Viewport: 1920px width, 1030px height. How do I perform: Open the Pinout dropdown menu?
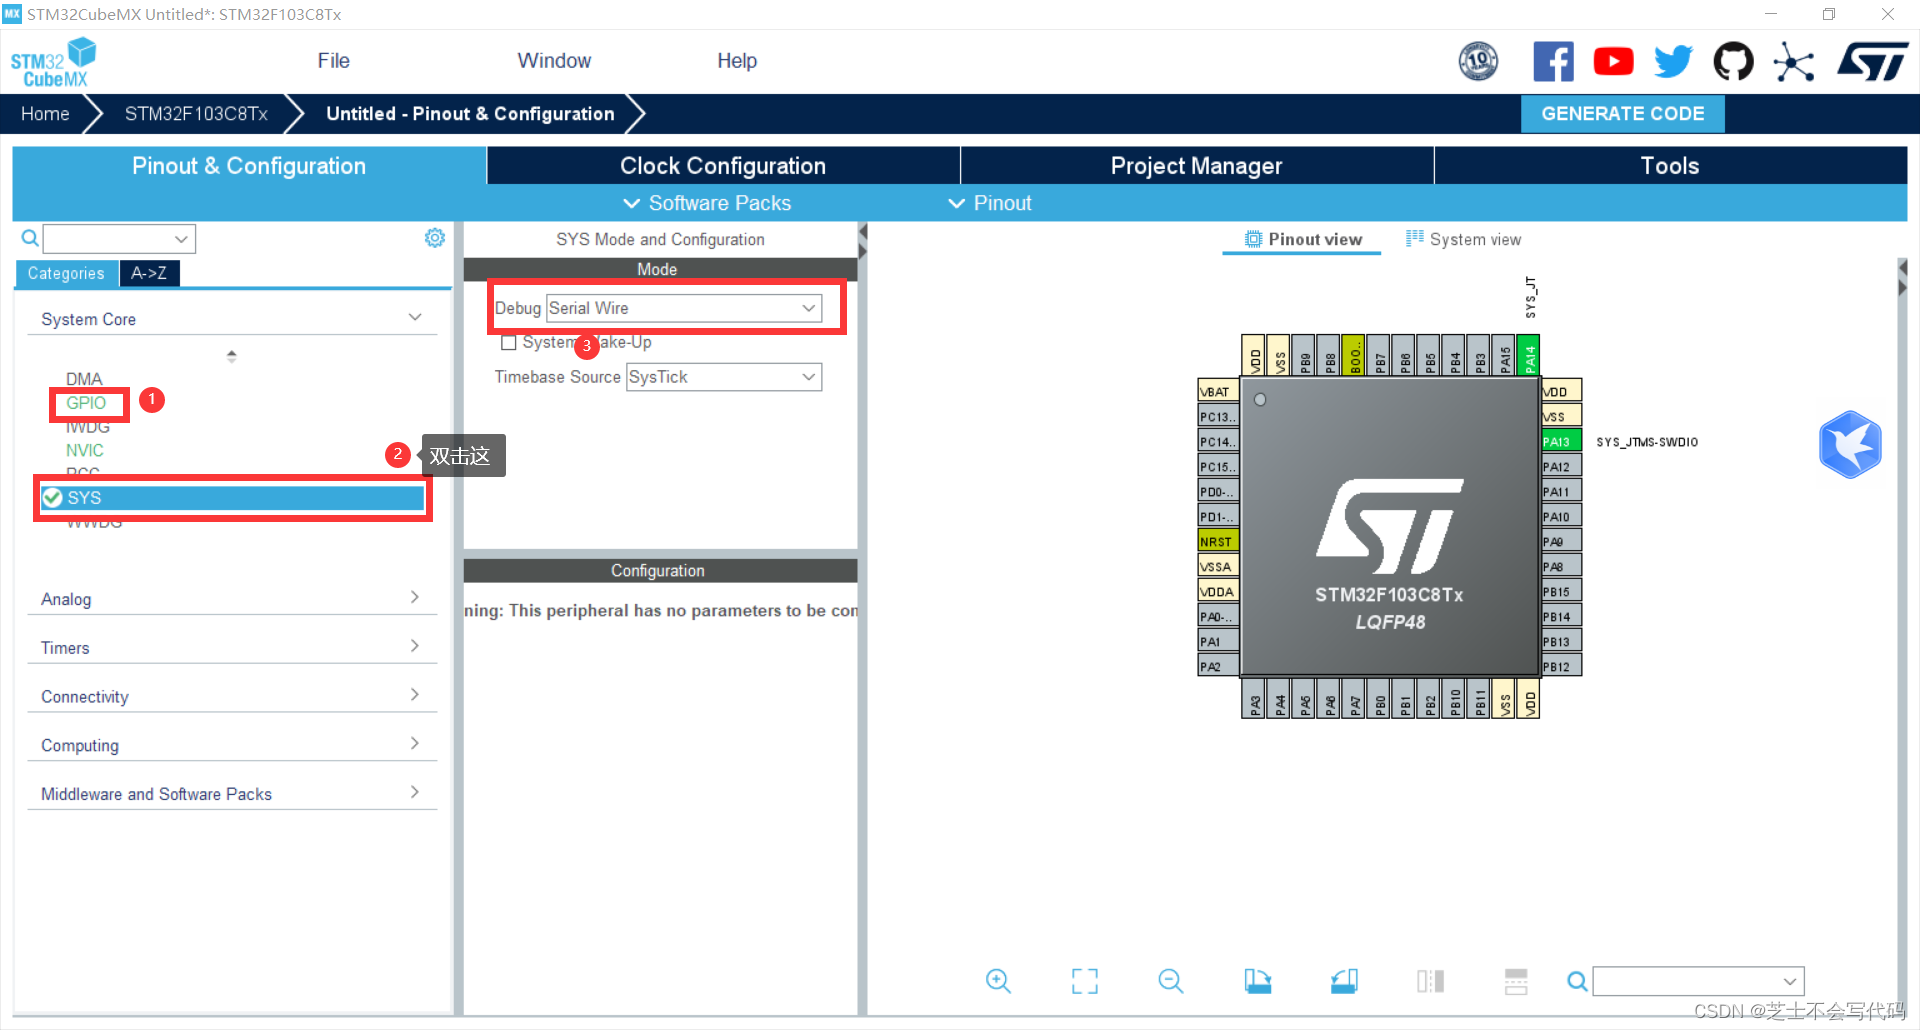pyautogui.click(x=990, y=203)
